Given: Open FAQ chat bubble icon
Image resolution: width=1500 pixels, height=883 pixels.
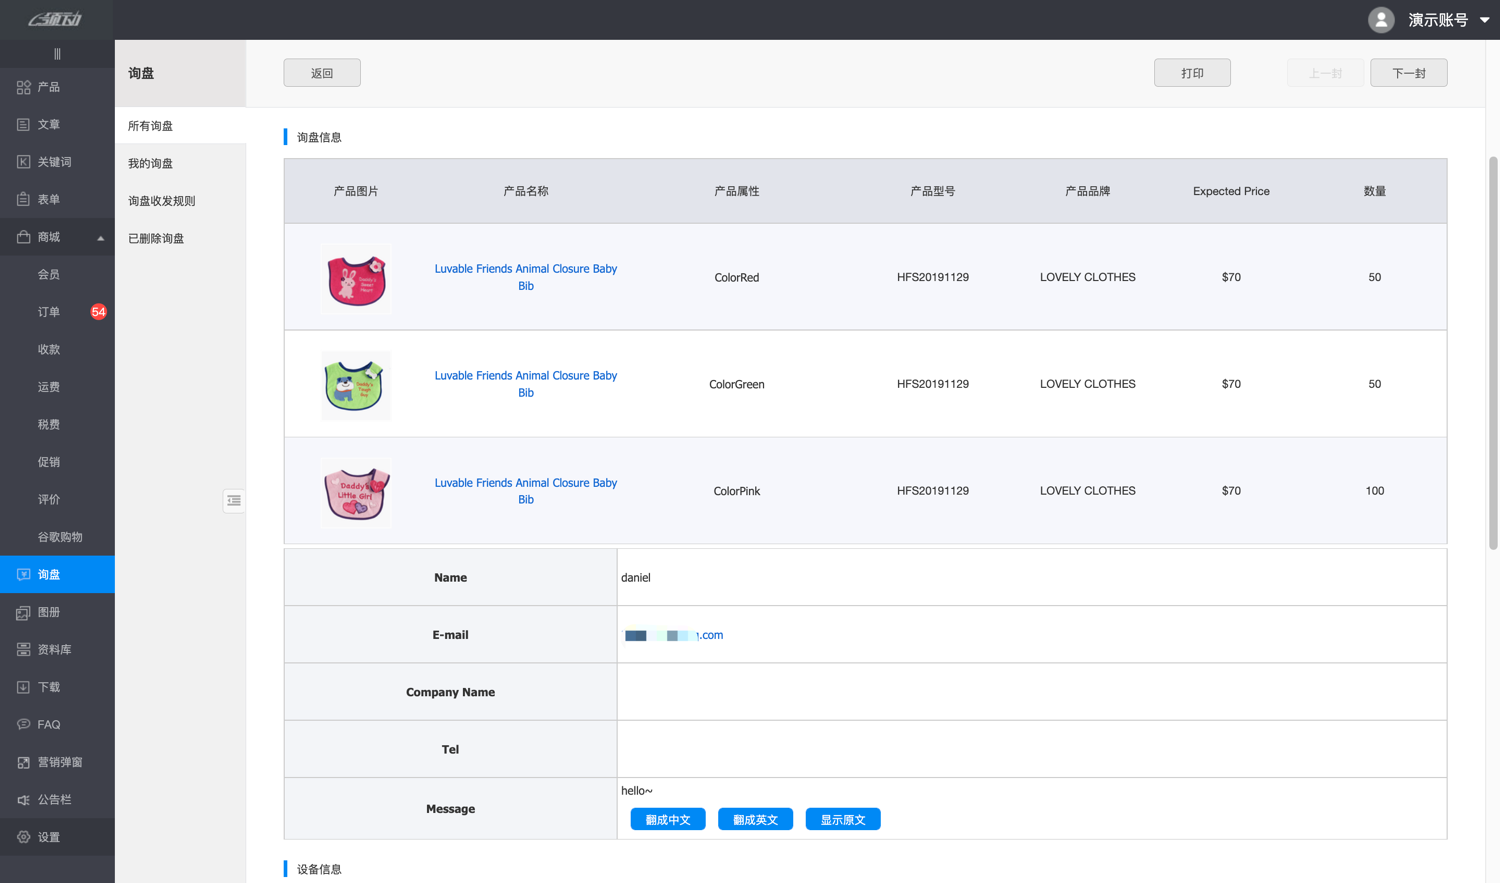Looking at the screenshot, I should [23, 725].
